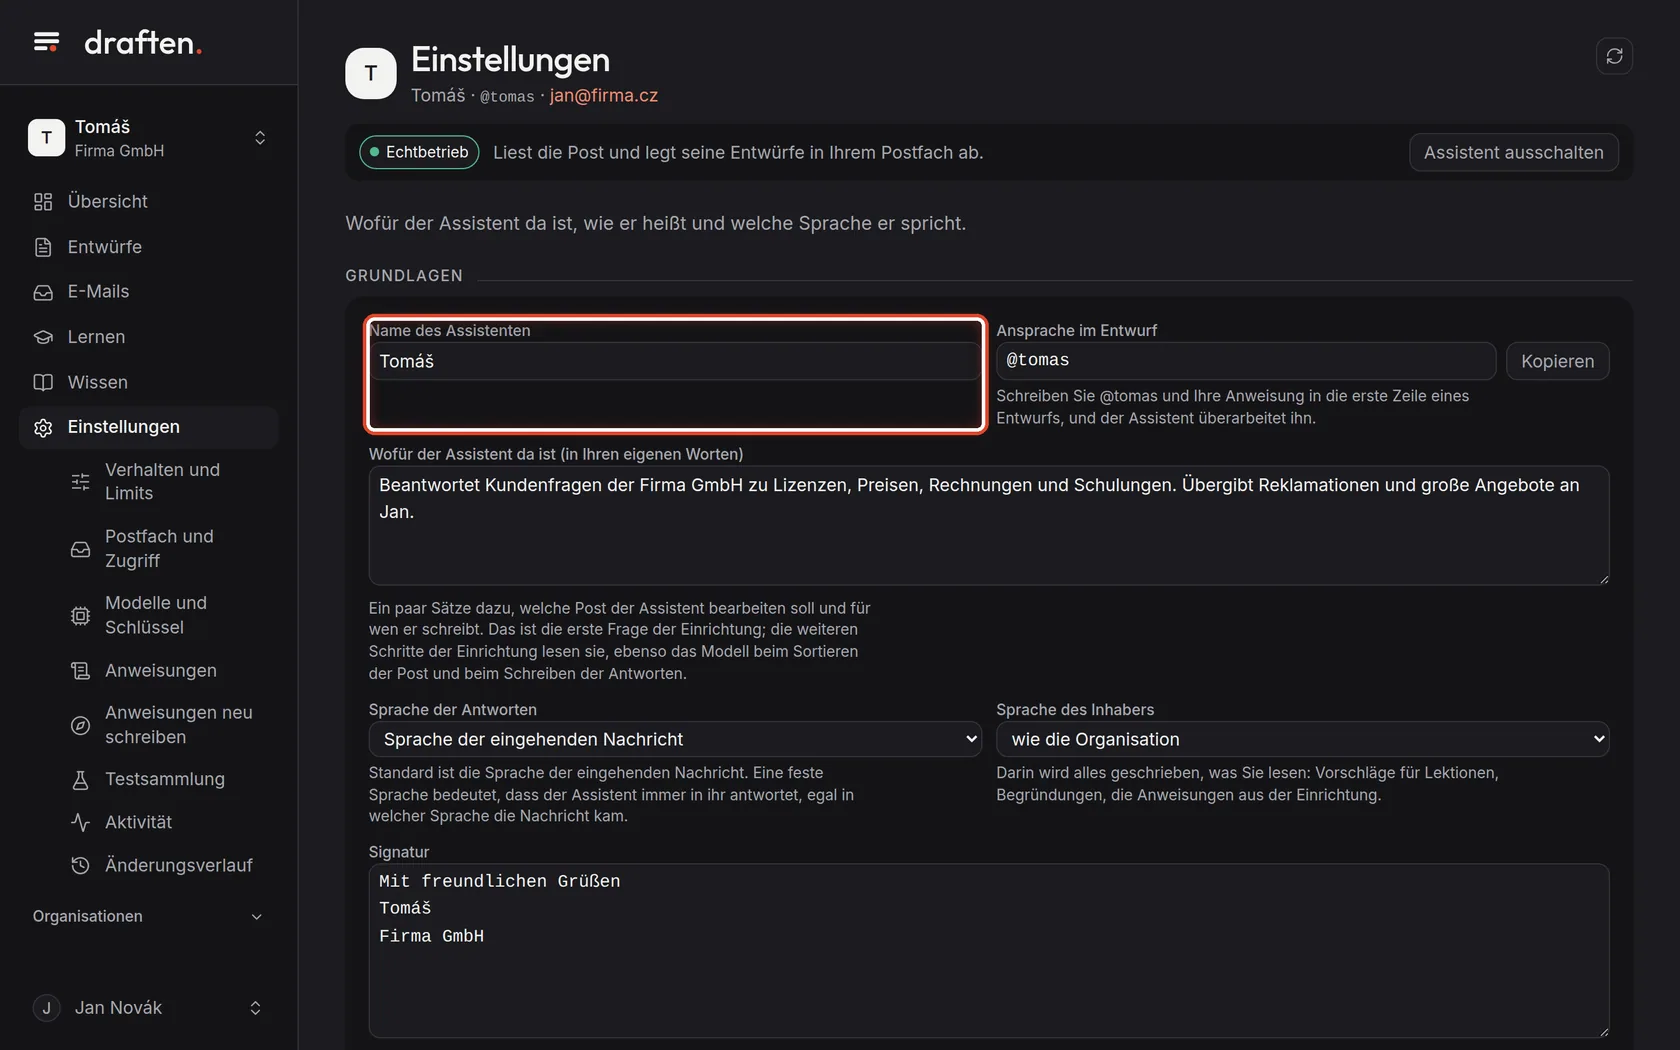Open the Tomáš Firma GmbH assistant switcher
This screenshot has width=1680, height=1050.
point(148,138)
